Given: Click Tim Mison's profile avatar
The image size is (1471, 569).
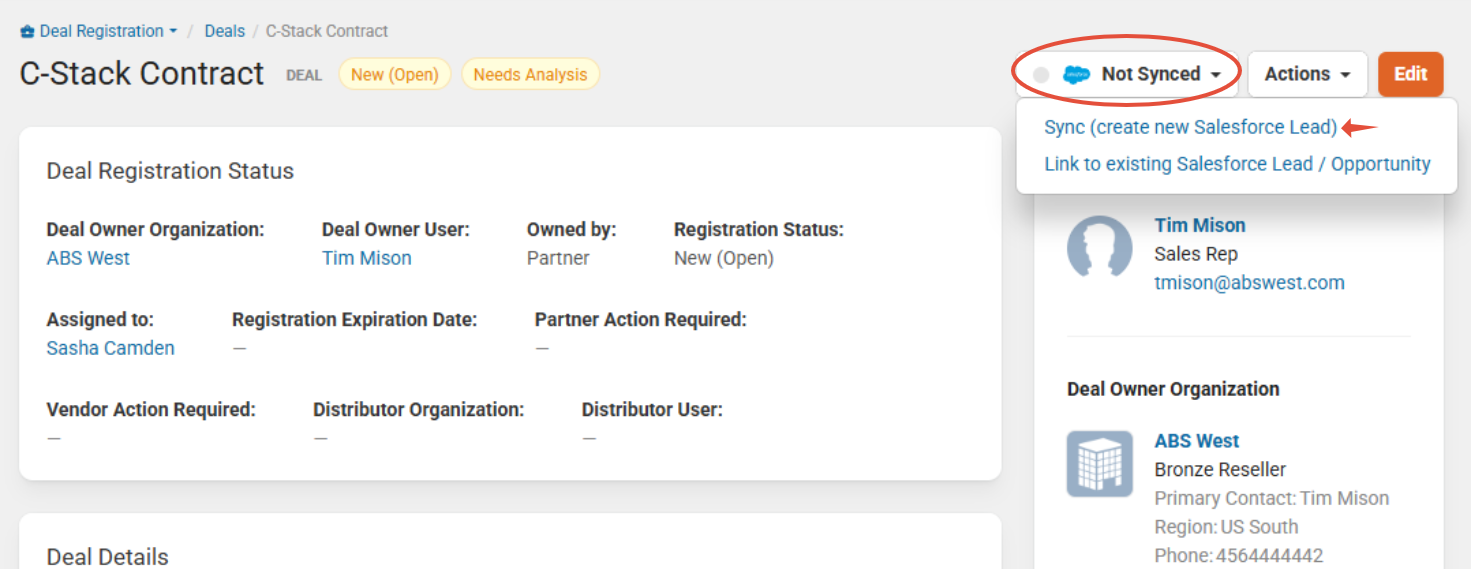Looking at the screenshot, I should (x=1099, y=246).
